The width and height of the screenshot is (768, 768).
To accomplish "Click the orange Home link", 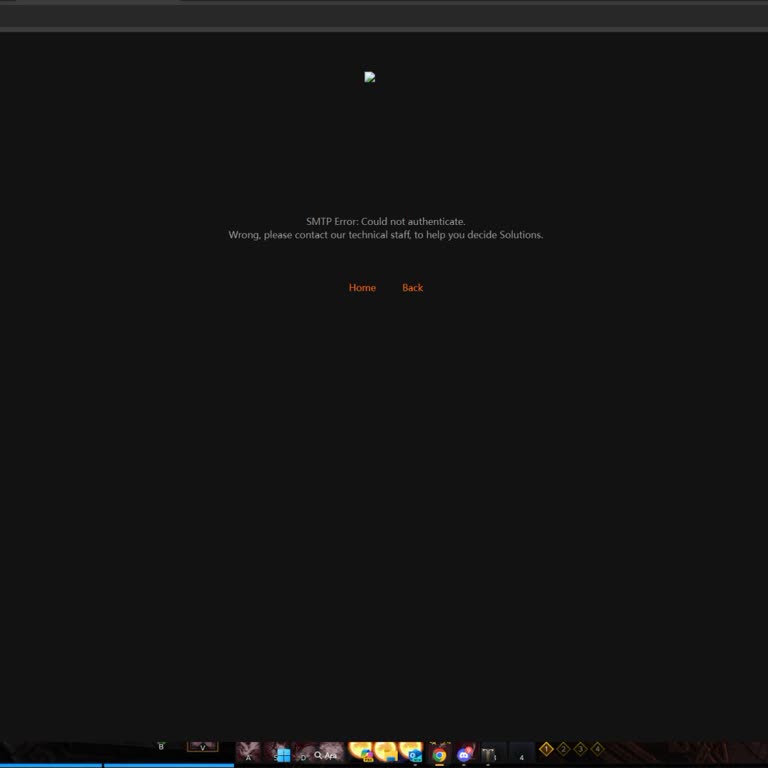I will tap(362, 288).
